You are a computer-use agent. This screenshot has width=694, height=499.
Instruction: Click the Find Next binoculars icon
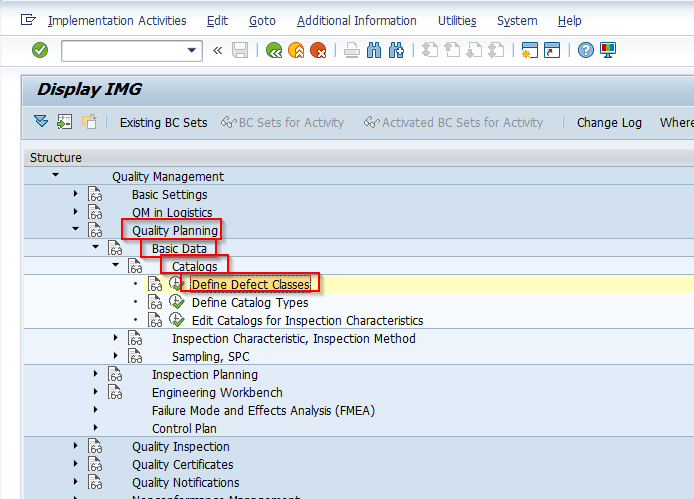[396, 50]
